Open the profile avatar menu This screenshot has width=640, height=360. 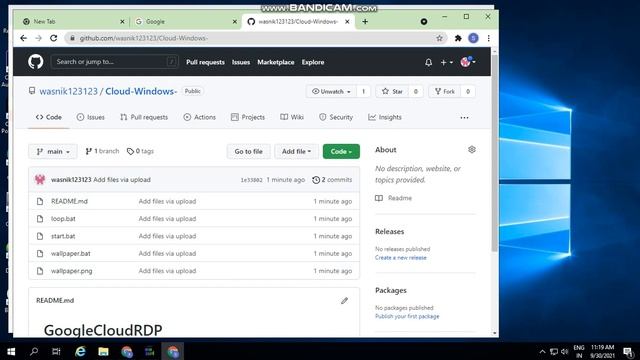coord(468,62)
